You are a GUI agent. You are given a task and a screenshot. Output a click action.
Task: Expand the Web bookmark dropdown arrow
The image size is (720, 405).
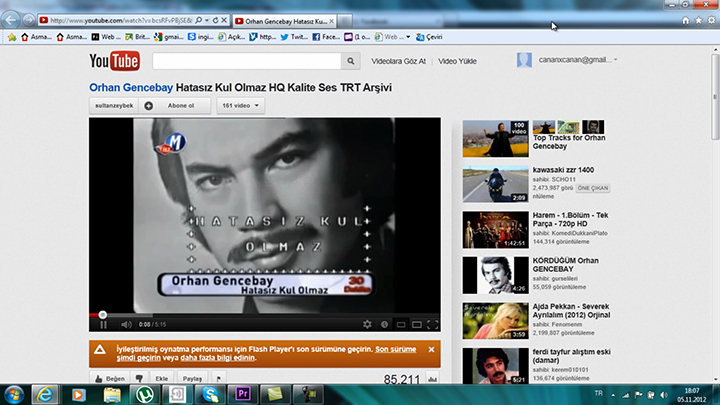point(408,37)
